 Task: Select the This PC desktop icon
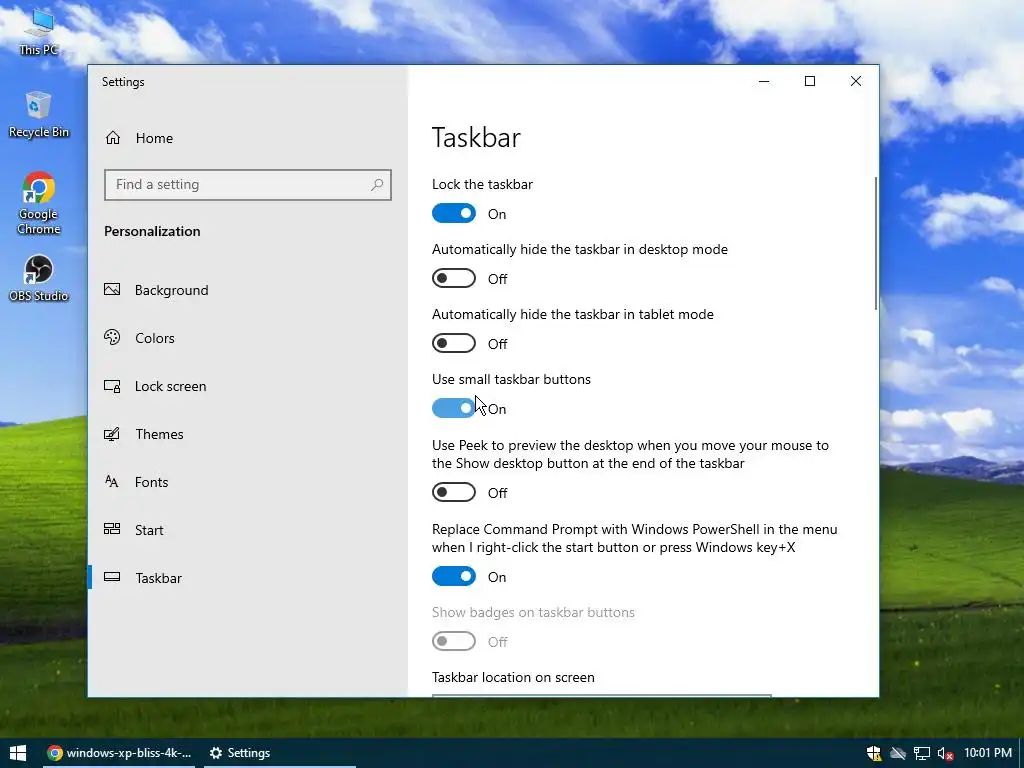pyautogui.click(x=39, y=31)
